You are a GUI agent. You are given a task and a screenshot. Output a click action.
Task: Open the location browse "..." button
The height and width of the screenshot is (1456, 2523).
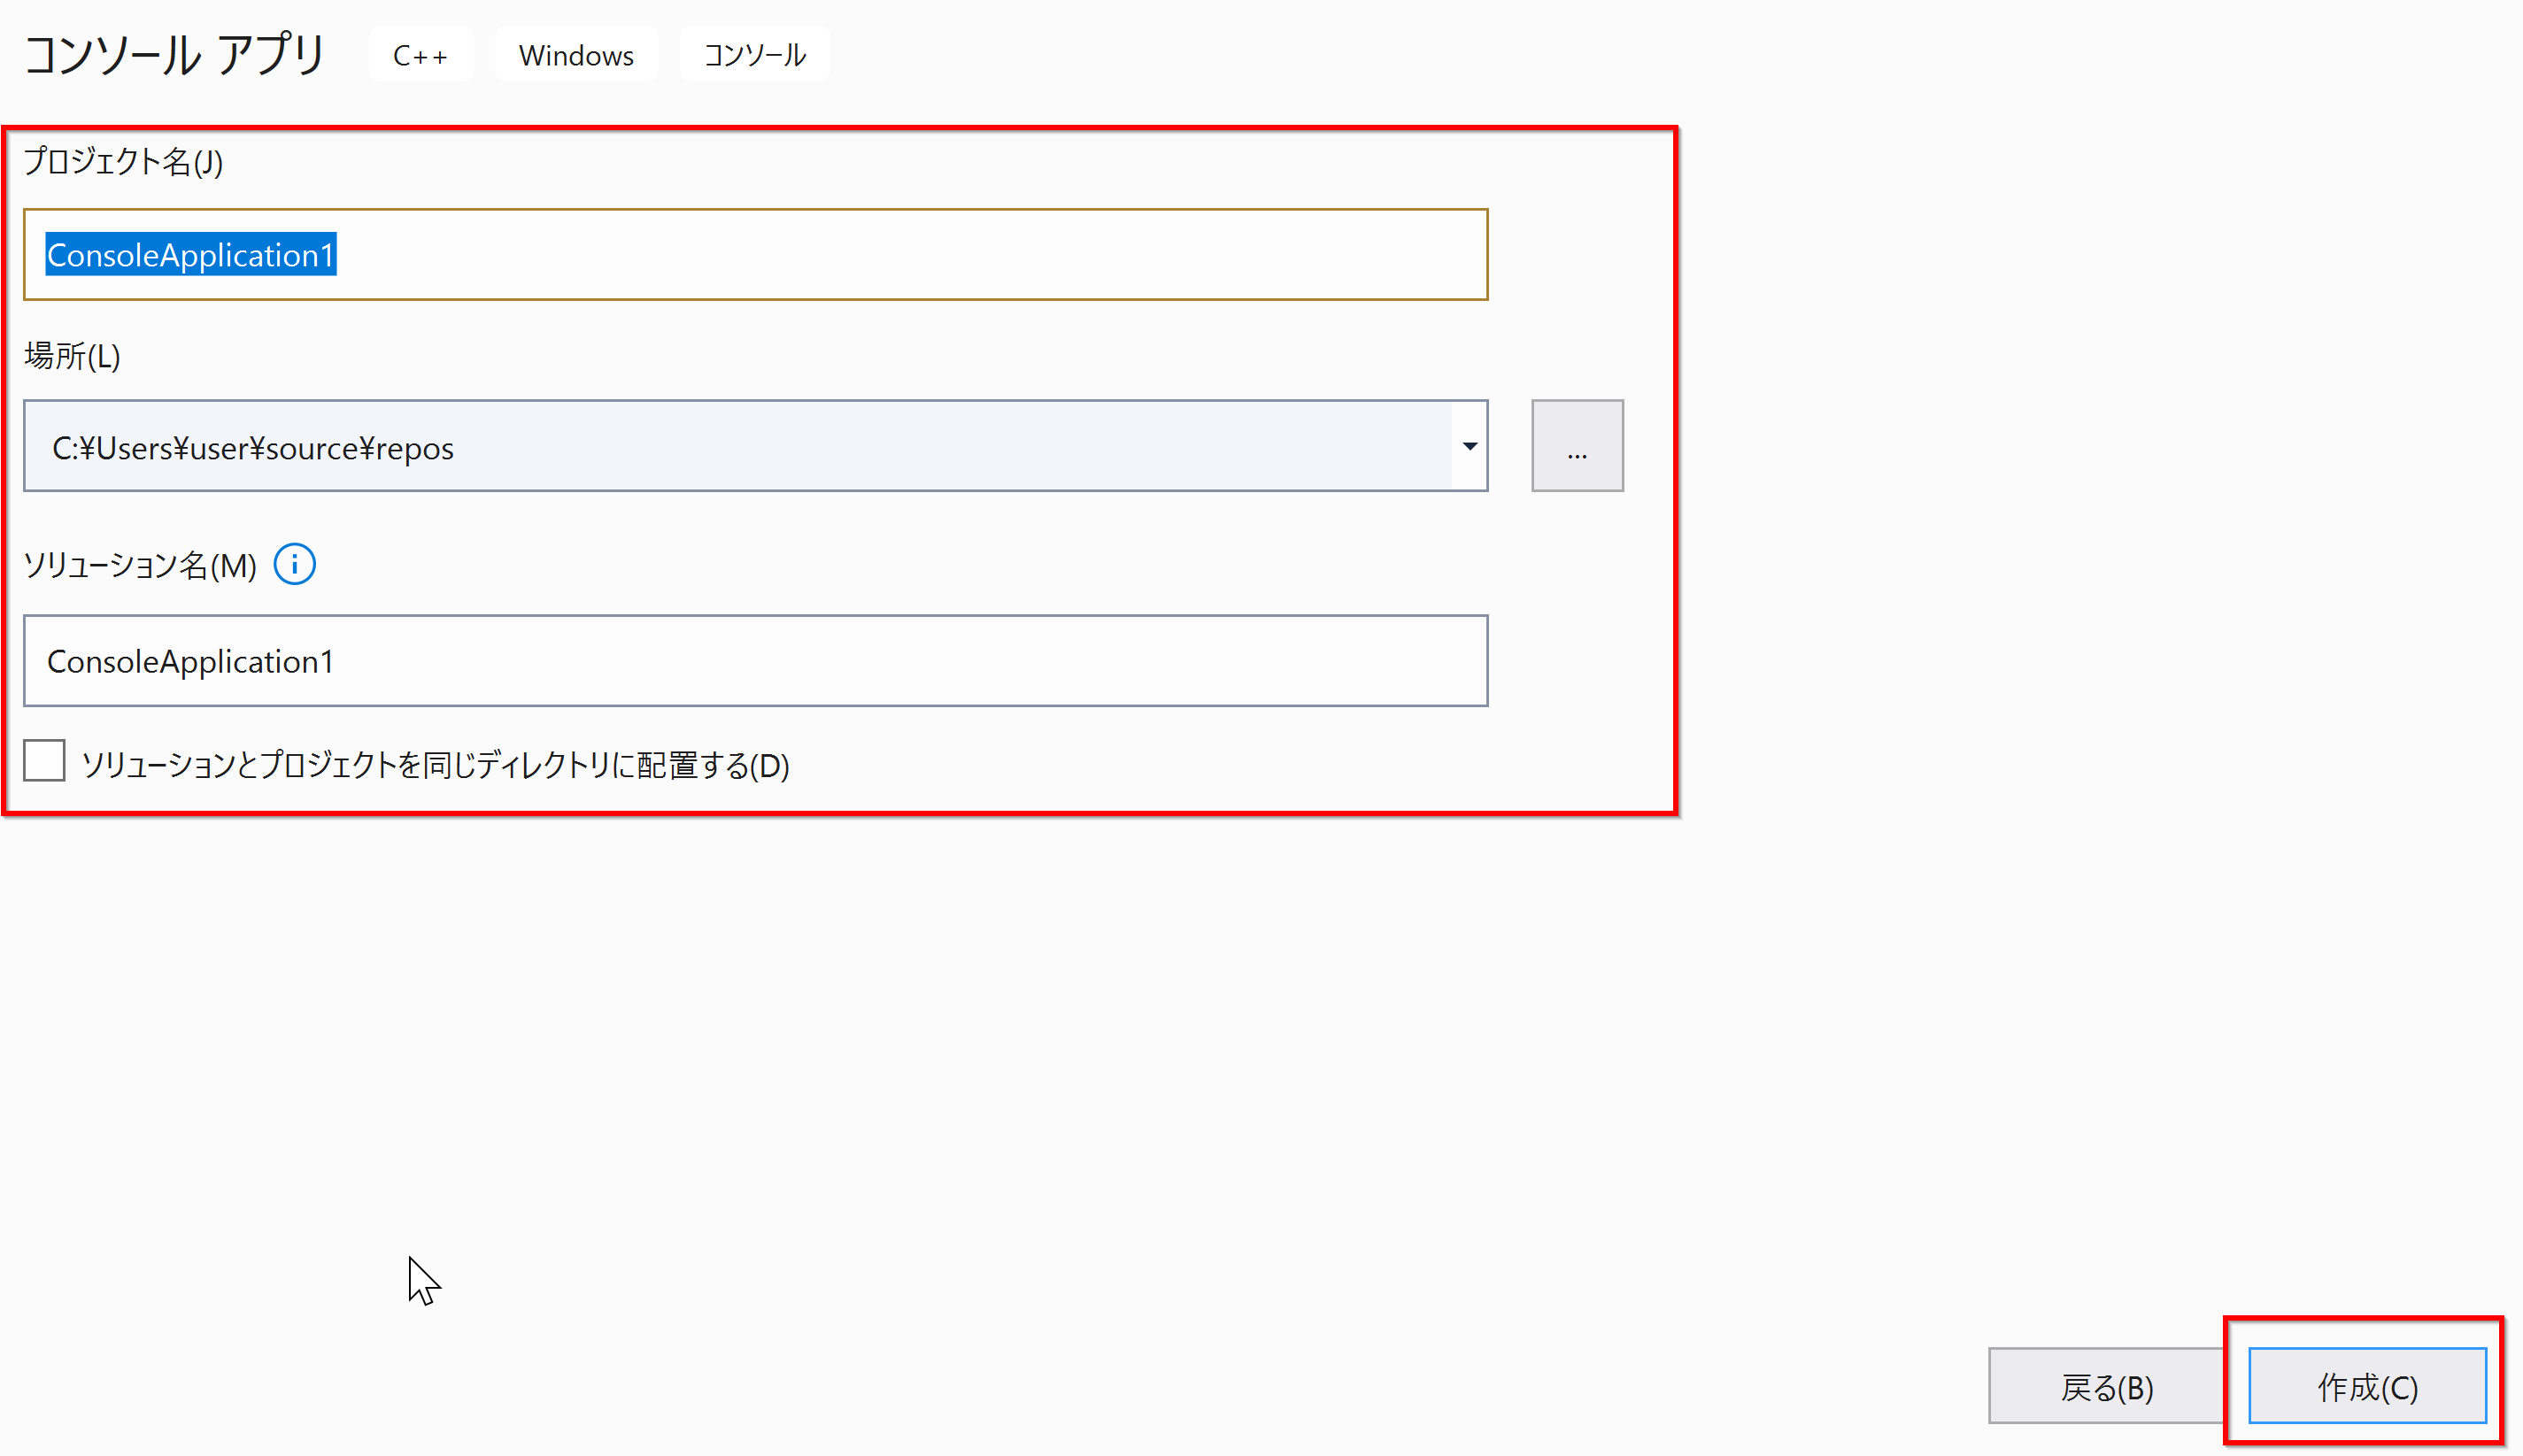(1577, 446)
